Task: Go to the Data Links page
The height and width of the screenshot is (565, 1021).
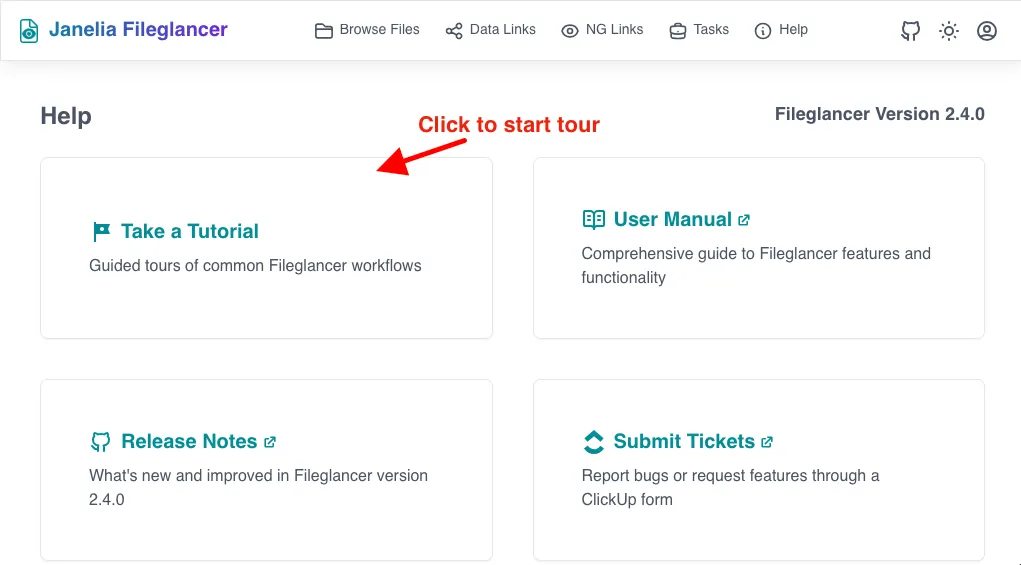Action: coord(490,30)
